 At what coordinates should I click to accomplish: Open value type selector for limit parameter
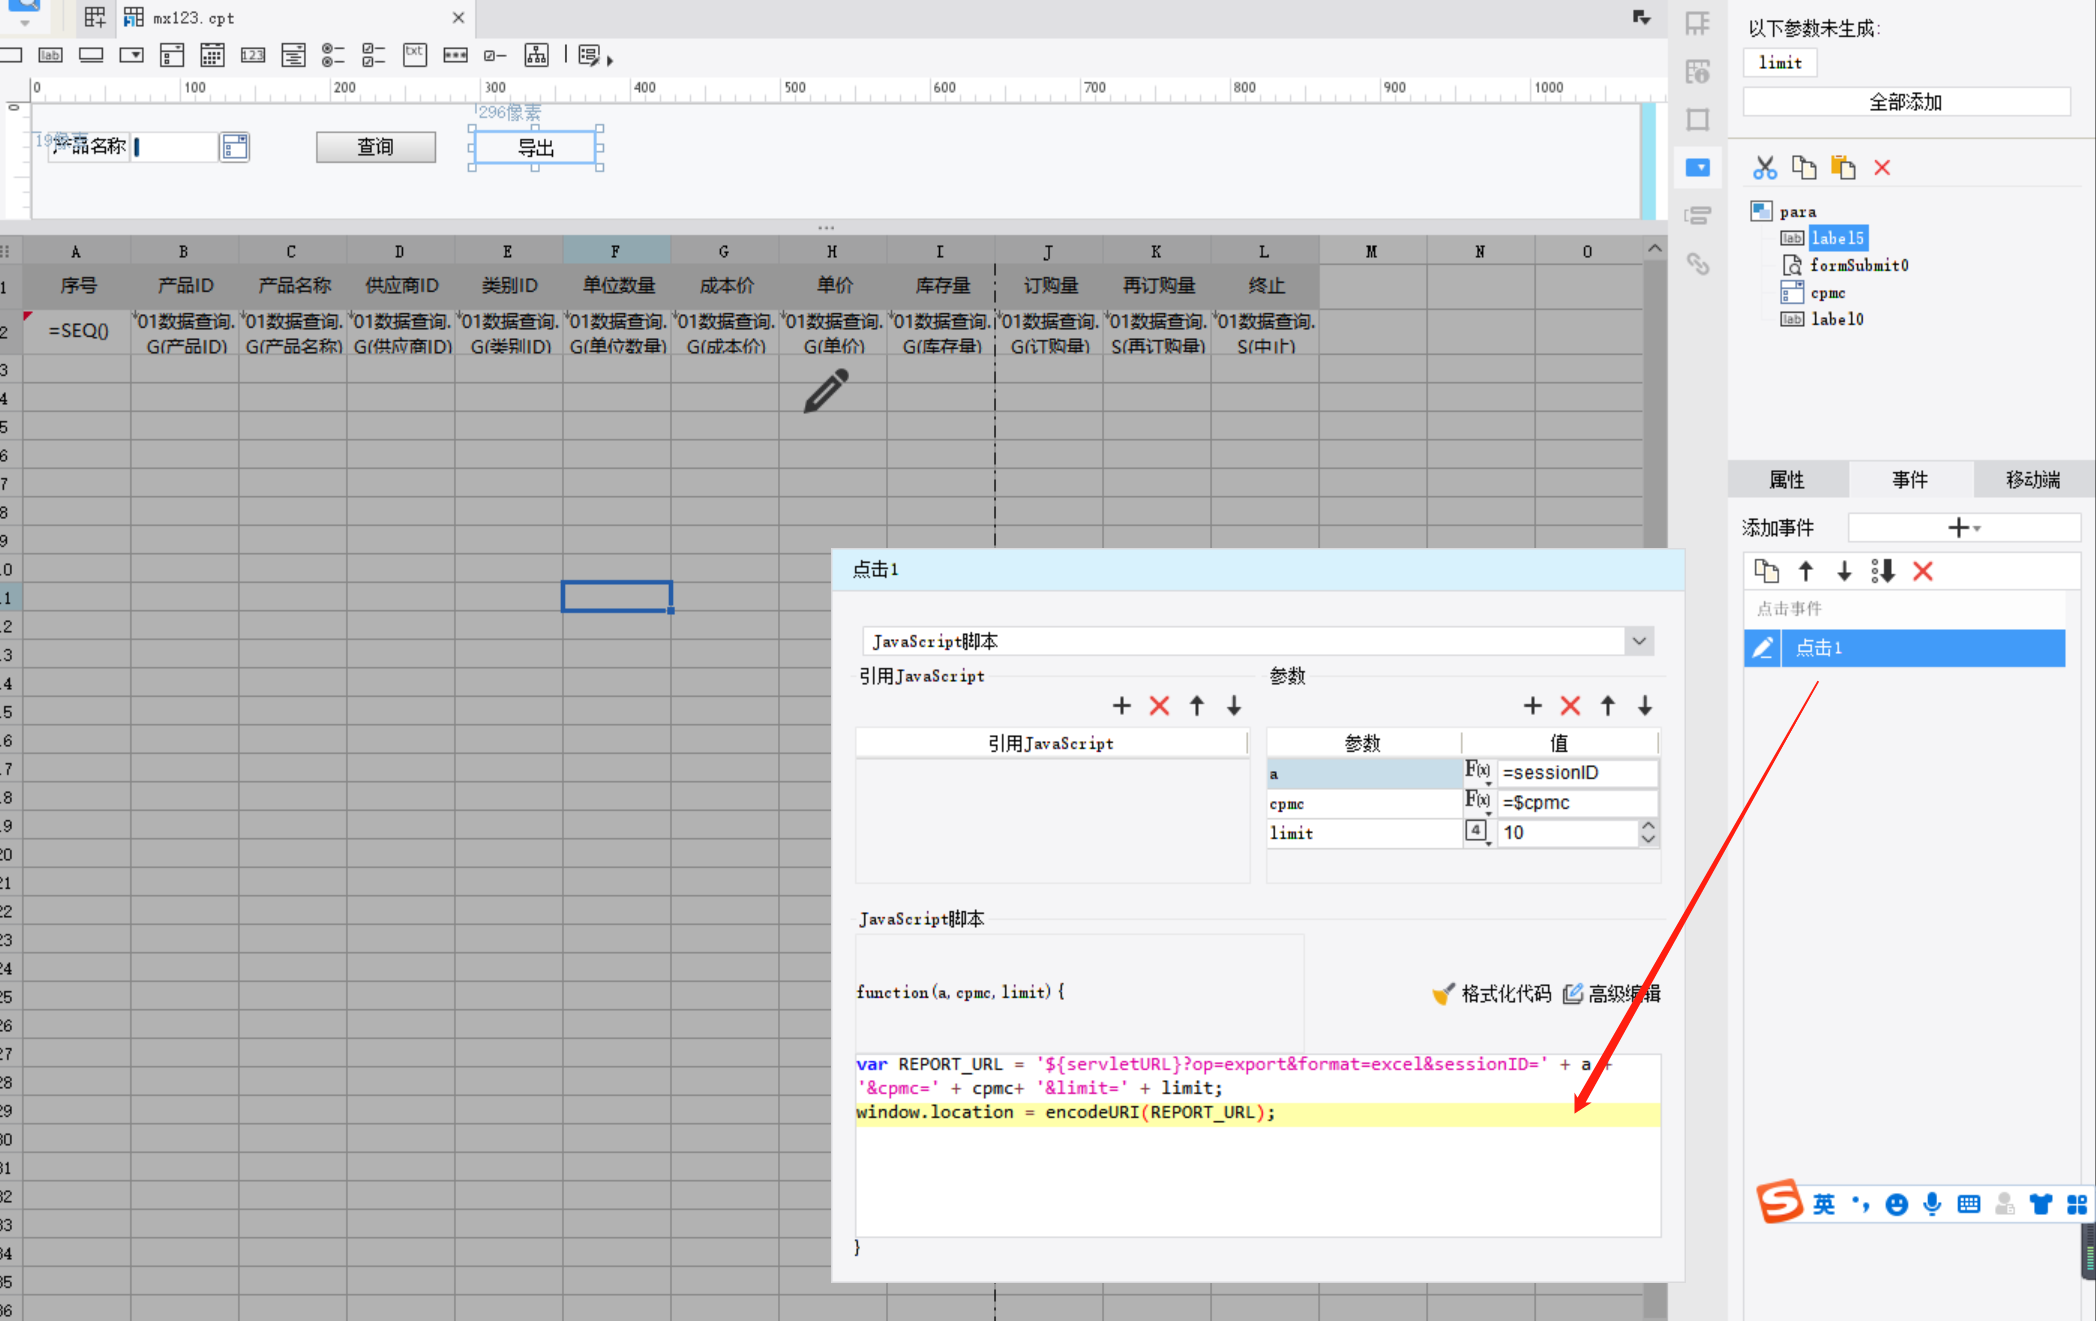tap(1478, 832)
